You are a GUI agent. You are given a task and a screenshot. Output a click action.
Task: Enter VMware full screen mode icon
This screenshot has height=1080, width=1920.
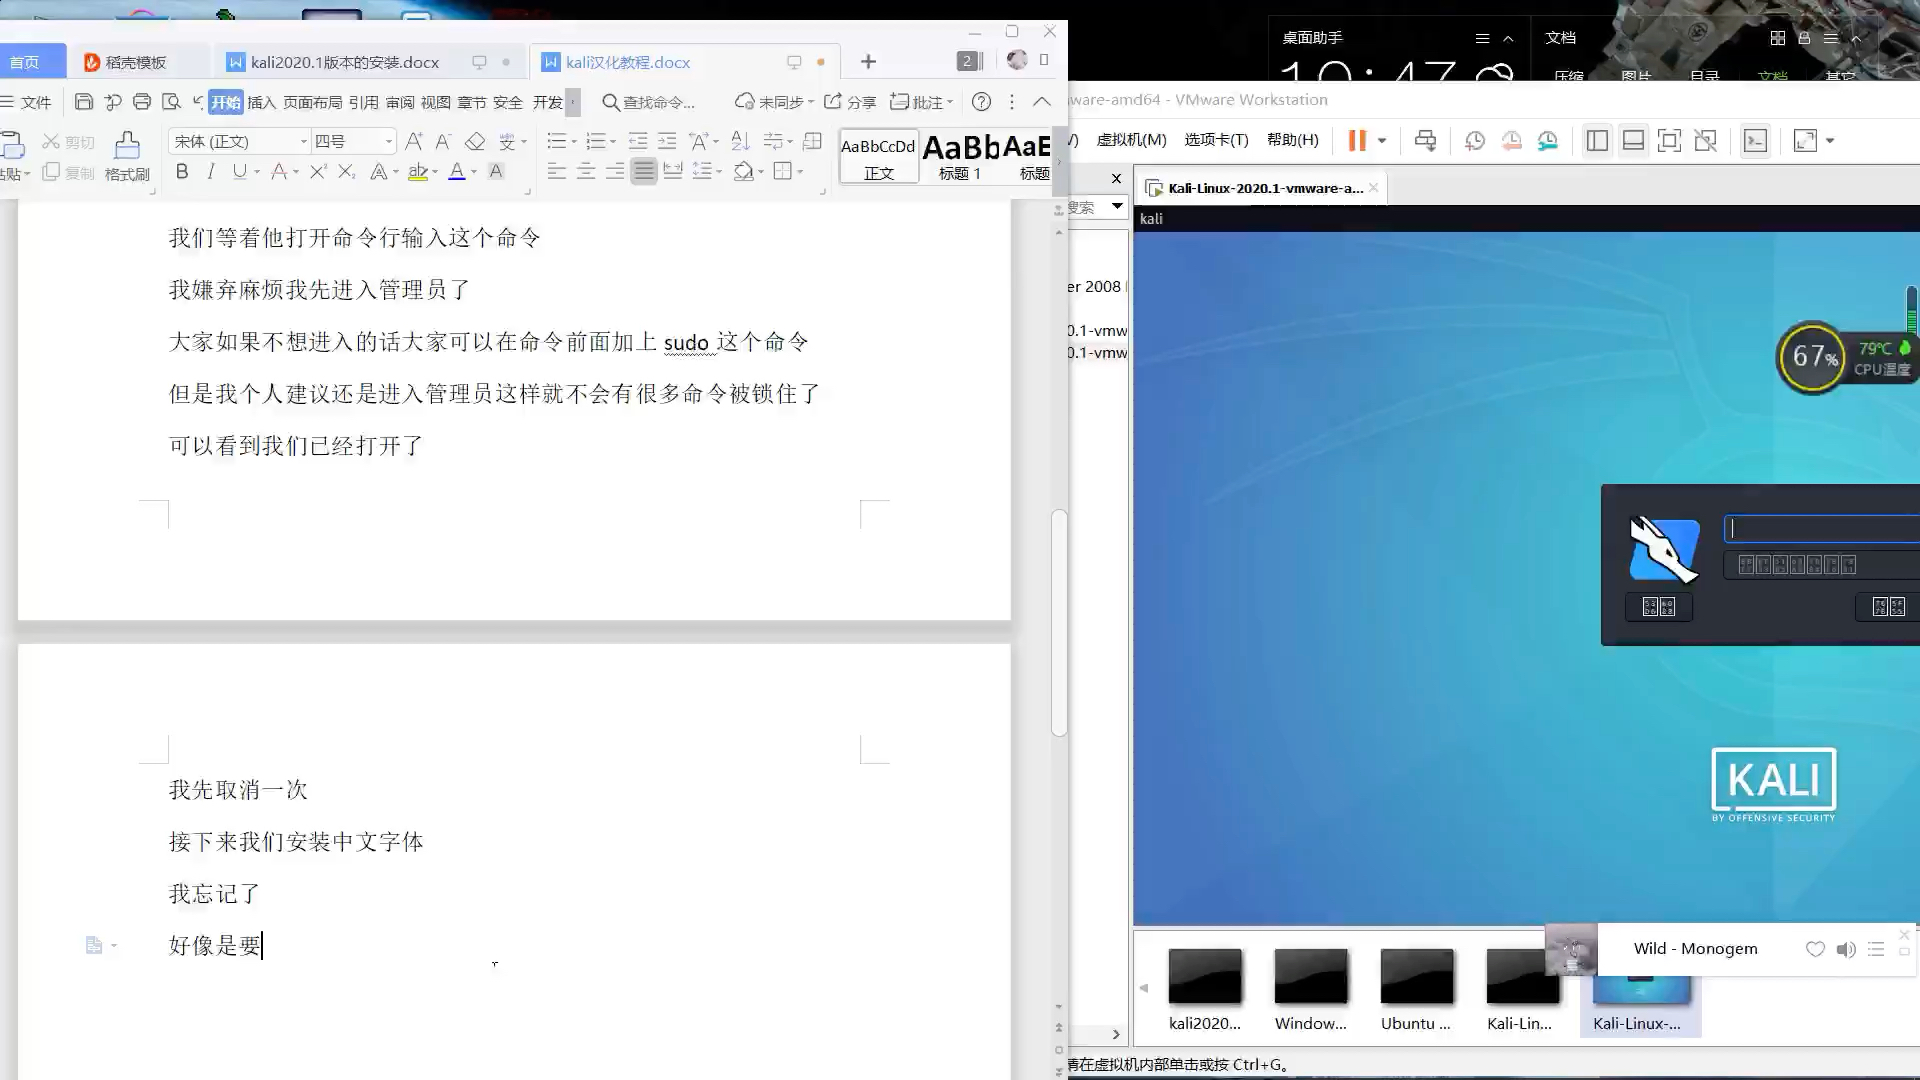[x=1669, y=141]
